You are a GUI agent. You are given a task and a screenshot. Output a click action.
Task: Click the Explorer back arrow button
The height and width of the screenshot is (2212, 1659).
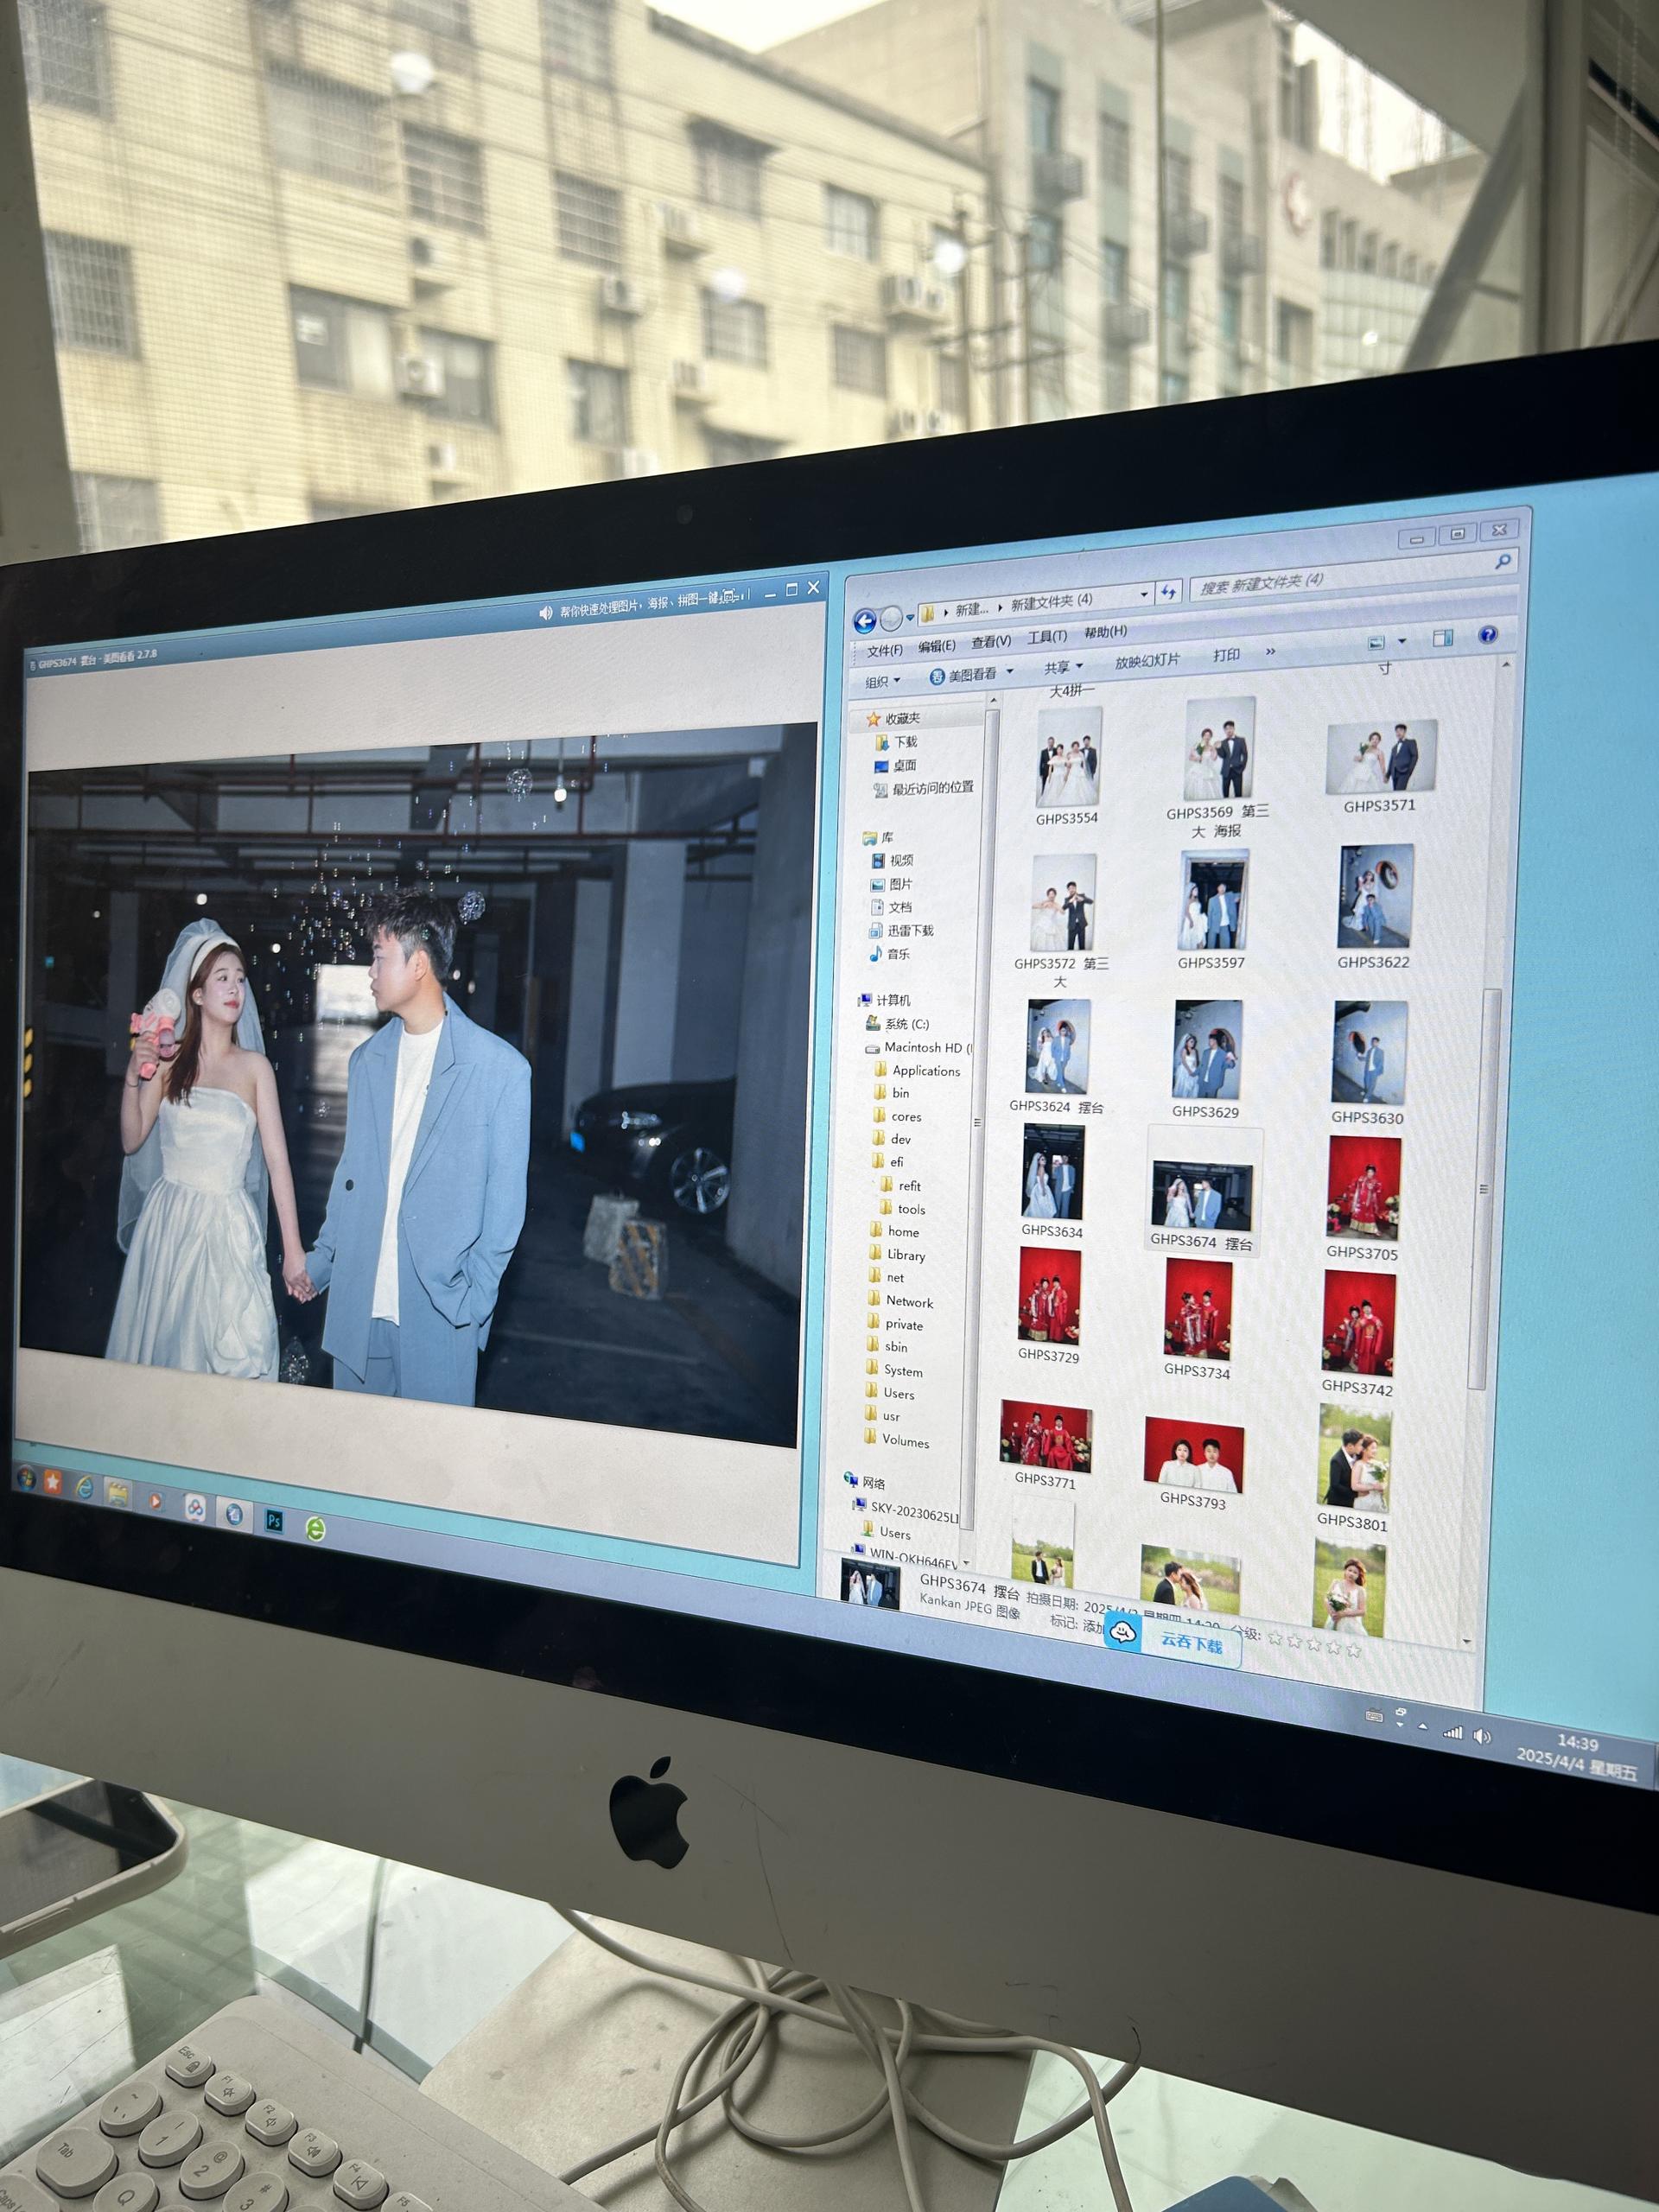click(x=865, y=620)
